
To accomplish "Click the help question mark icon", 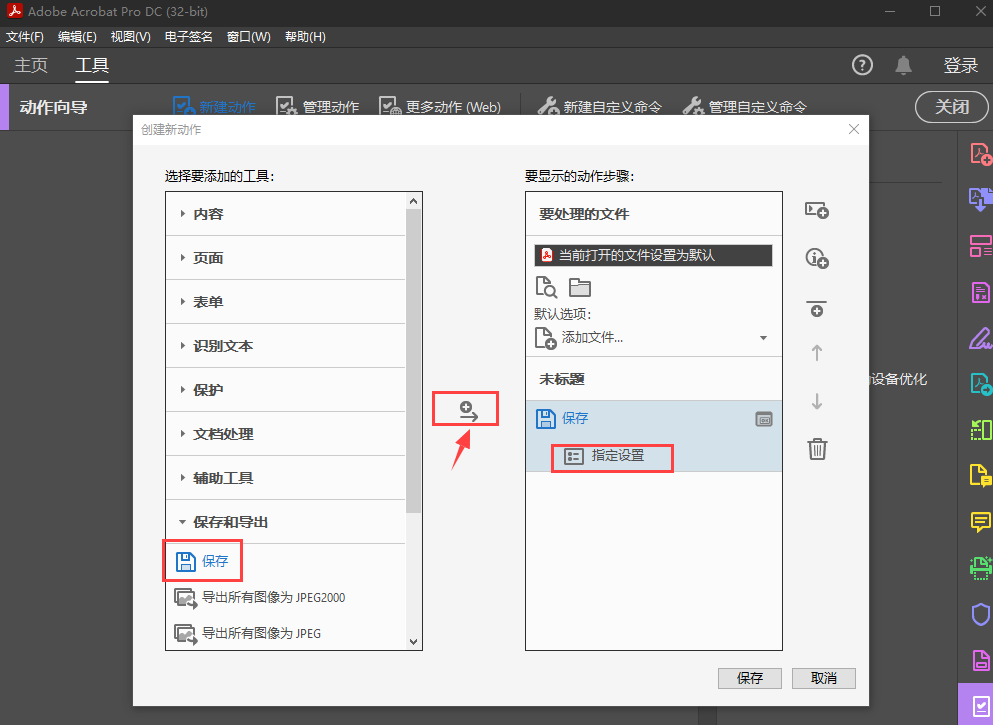I will click(x=862, y=65).
